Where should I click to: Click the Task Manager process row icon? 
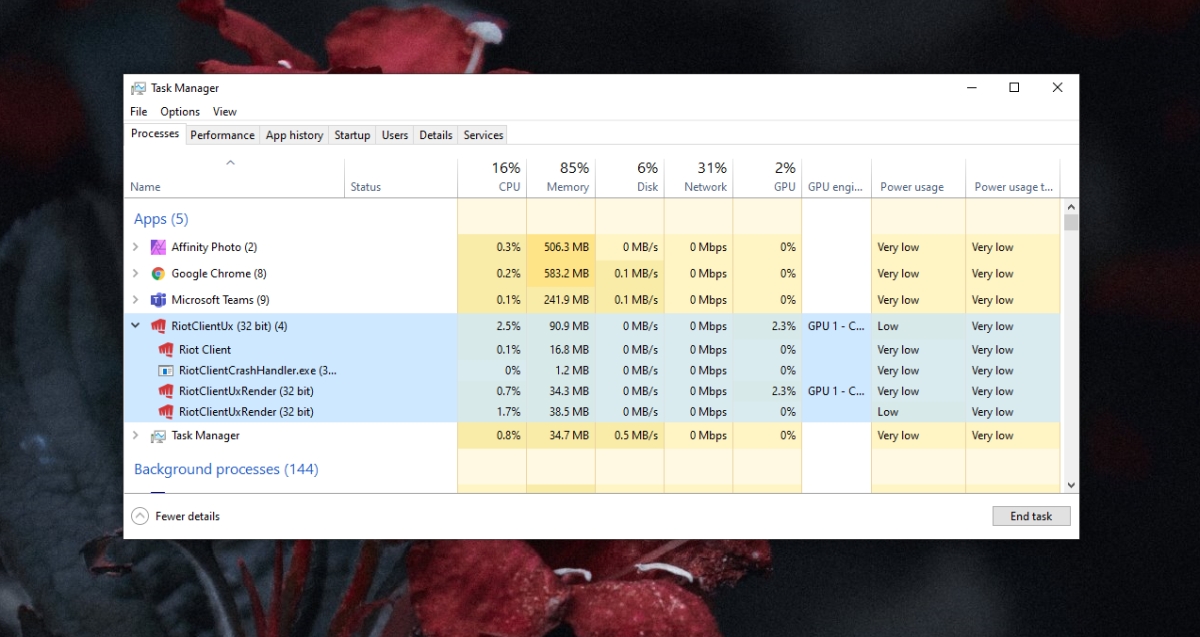click(x=158, y=436)
